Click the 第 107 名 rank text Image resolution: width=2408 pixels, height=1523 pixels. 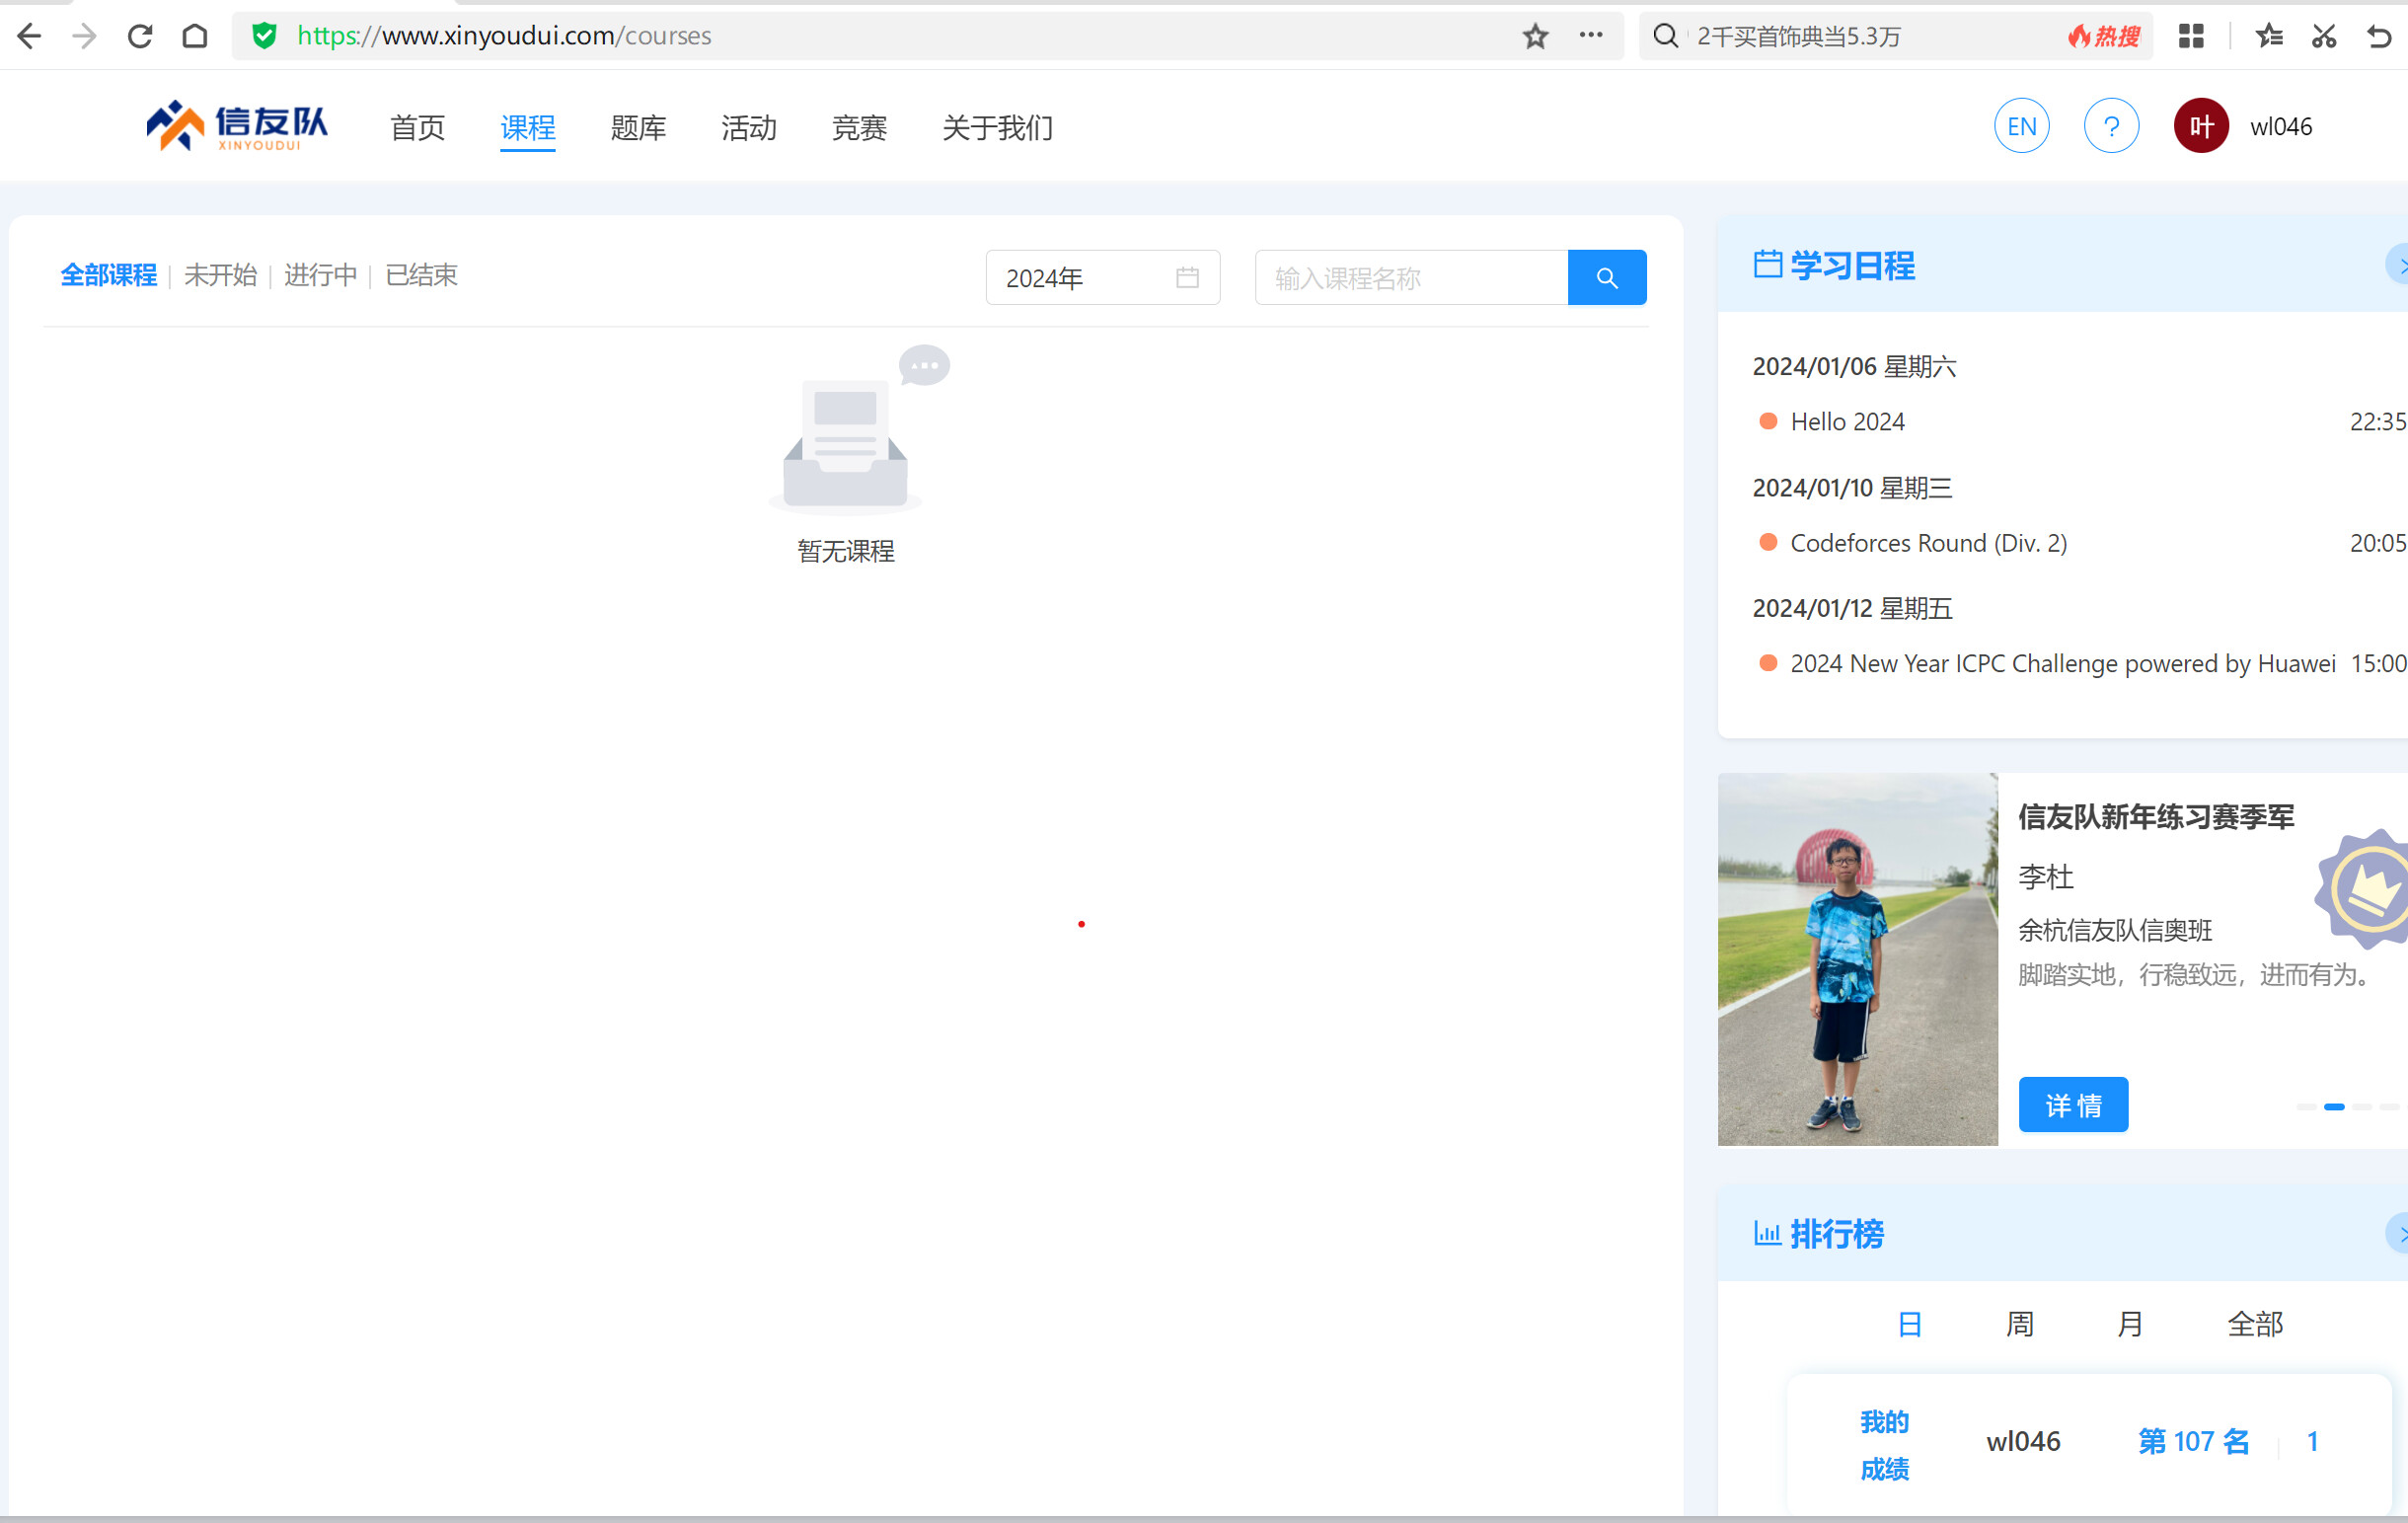point(2193,1440)
